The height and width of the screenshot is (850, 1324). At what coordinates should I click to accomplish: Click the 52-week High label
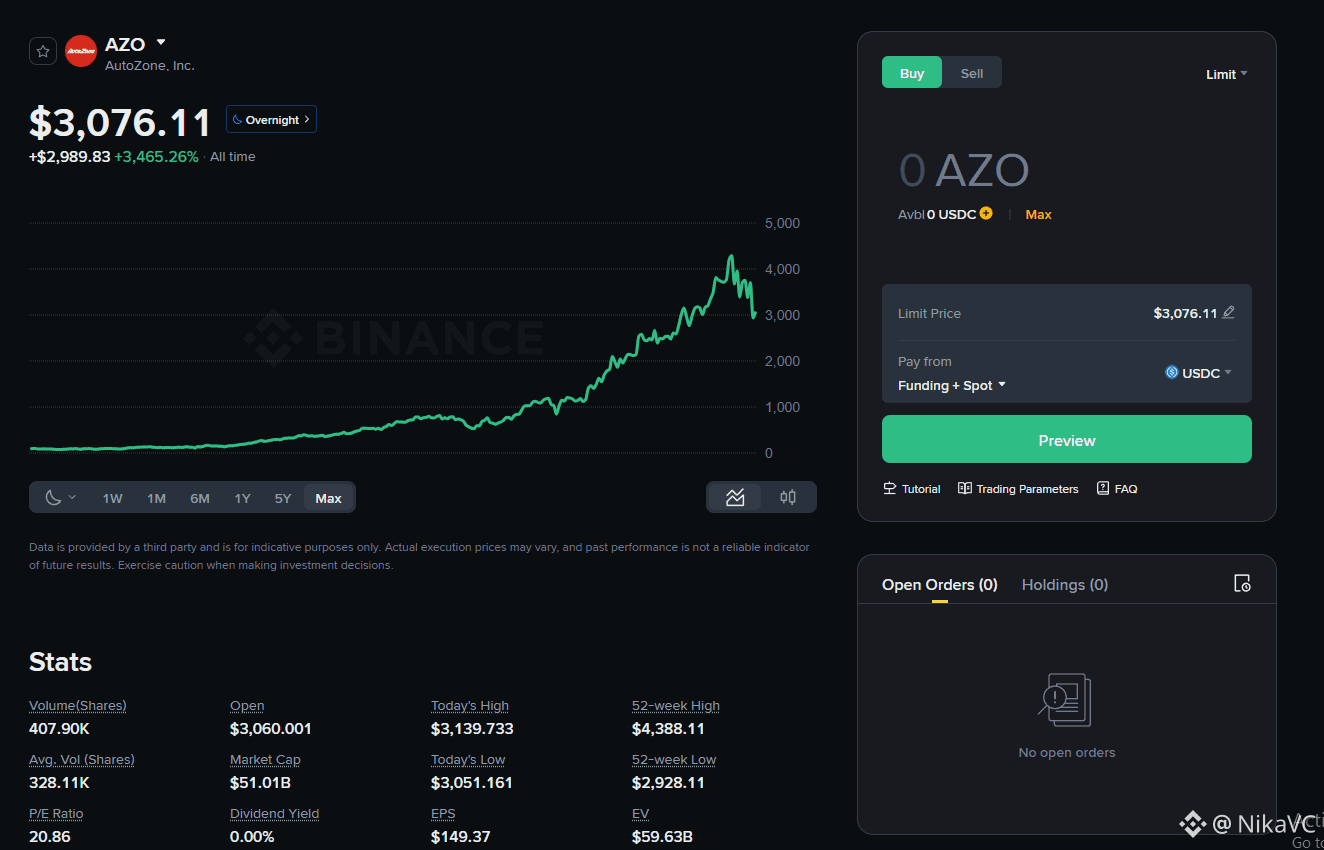pos(676,705)
